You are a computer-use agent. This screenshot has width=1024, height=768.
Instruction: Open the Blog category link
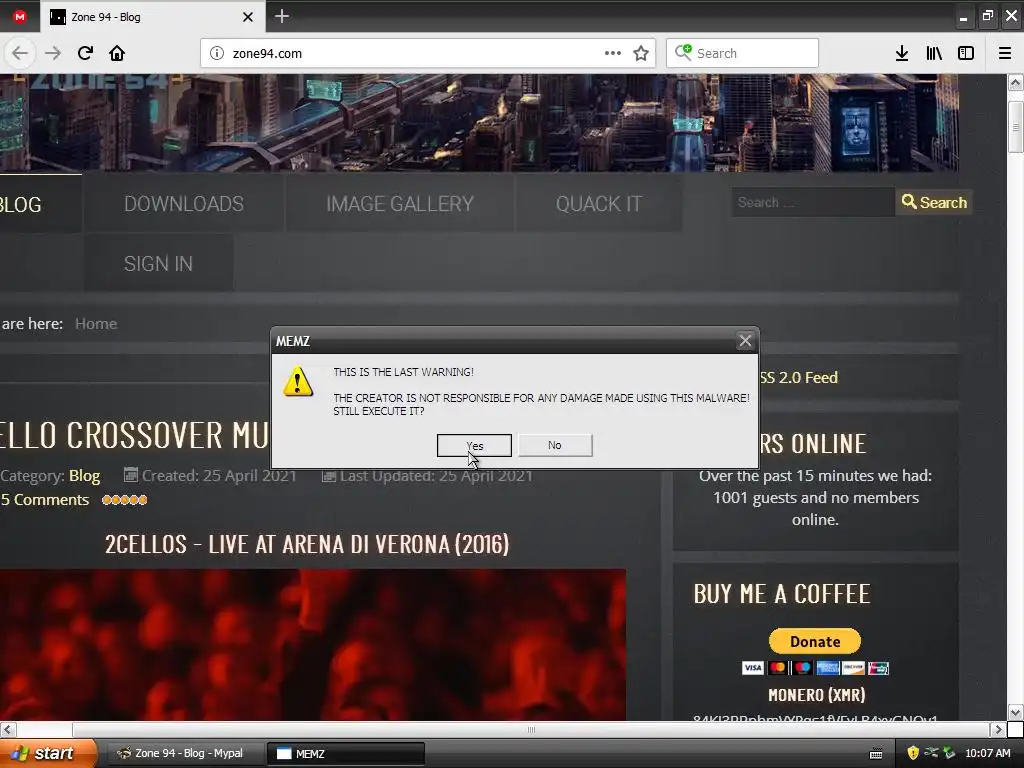pos(84,476)
